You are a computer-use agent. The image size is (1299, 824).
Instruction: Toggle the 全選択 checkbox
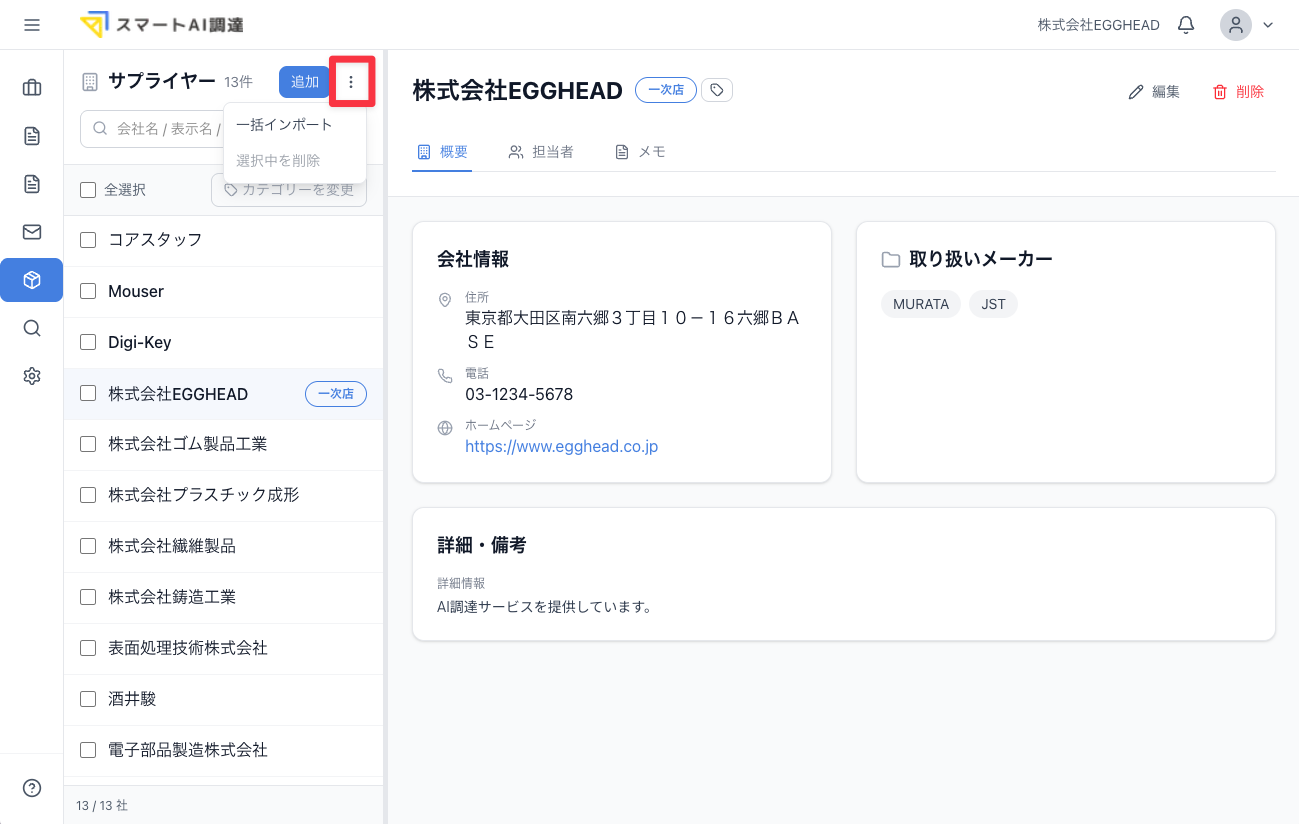[88, 190]
